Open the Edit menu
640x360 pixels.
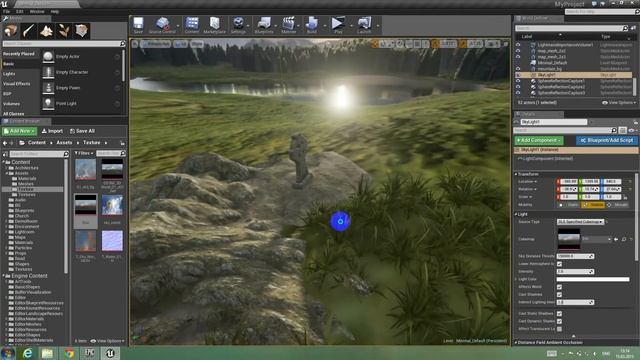[x=20, y=11]
